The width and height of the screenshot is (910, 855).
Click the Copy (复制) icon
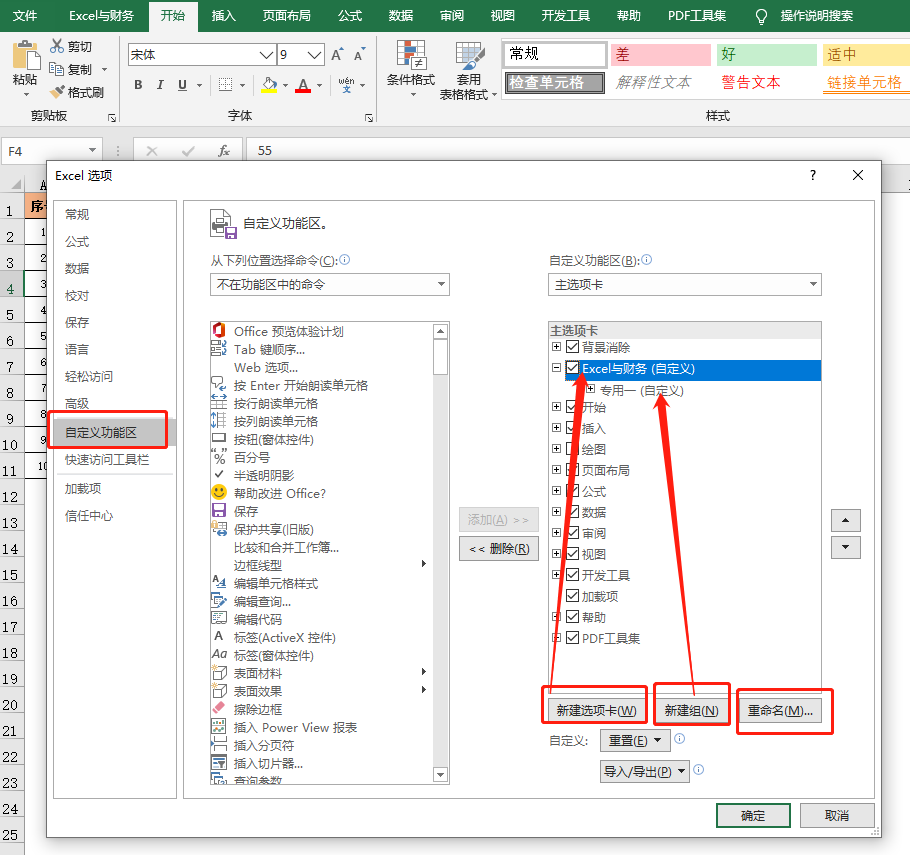(56, 69)
